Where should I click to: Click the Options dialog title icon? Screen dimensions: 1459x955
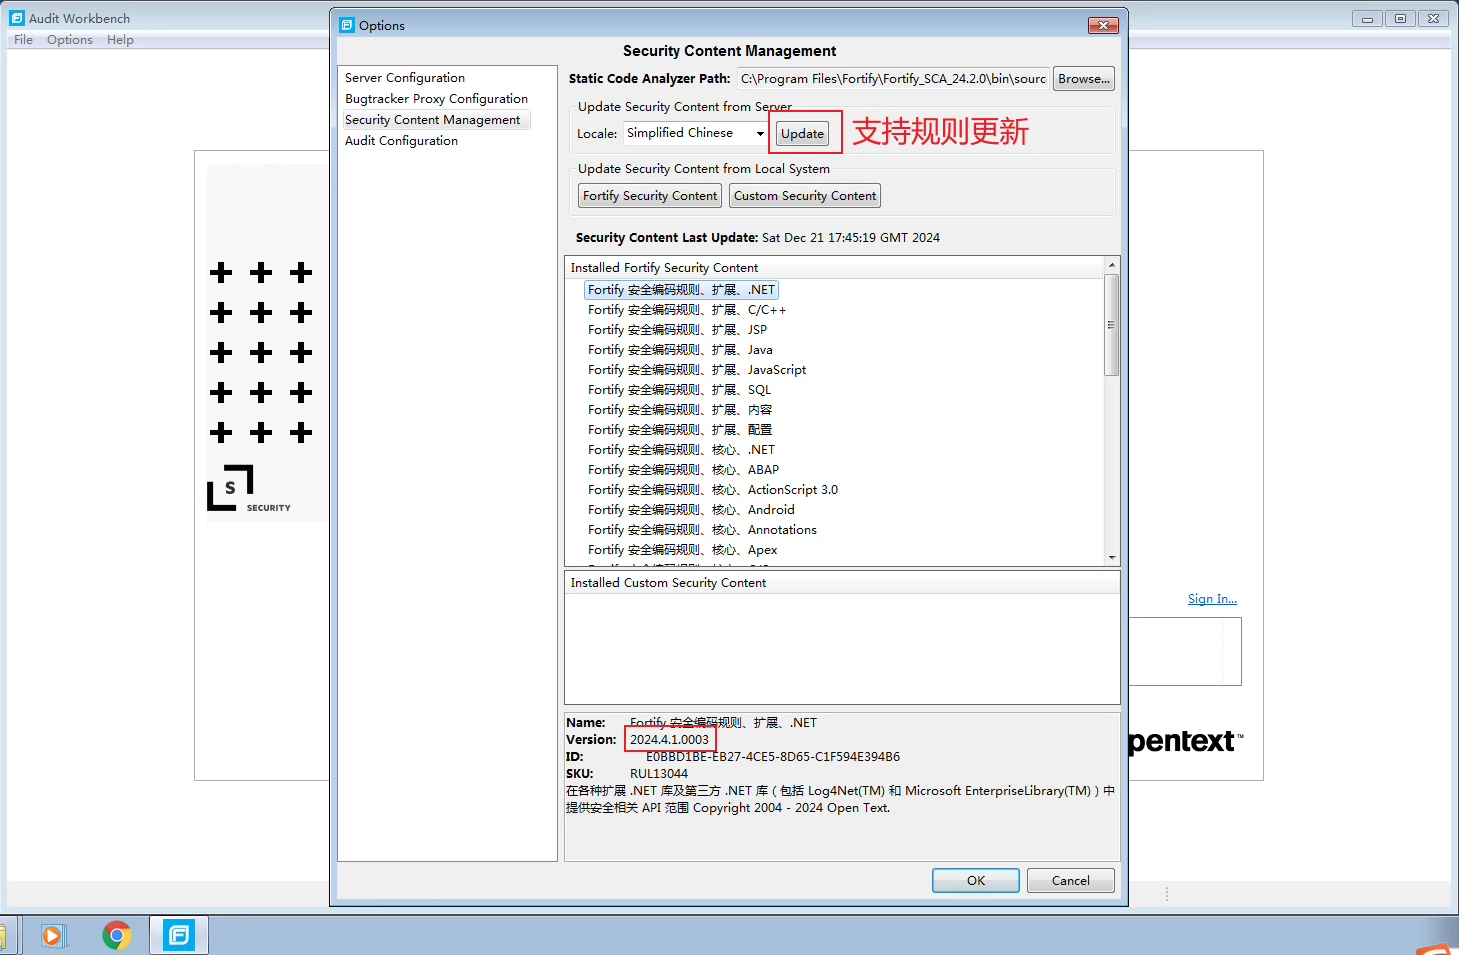pyautogui.click(x=347, y=25)
